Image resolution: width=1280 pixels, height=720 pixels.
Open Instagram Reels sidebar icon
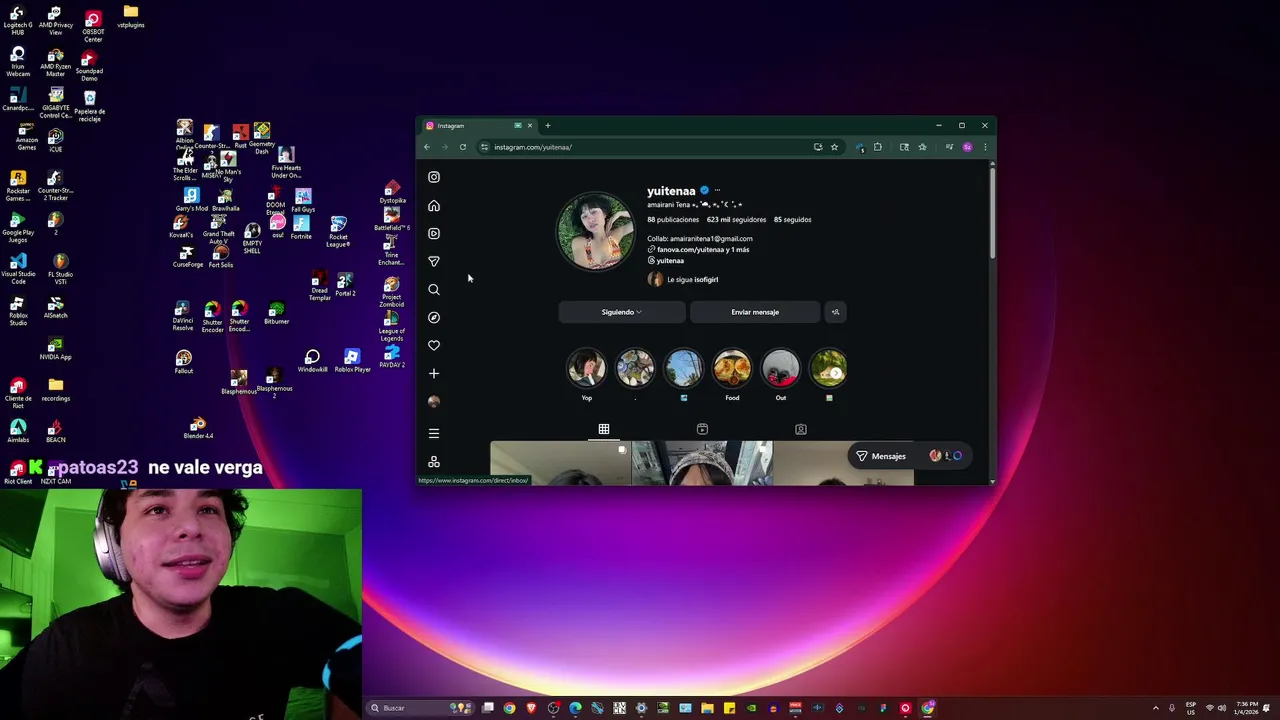434,233
